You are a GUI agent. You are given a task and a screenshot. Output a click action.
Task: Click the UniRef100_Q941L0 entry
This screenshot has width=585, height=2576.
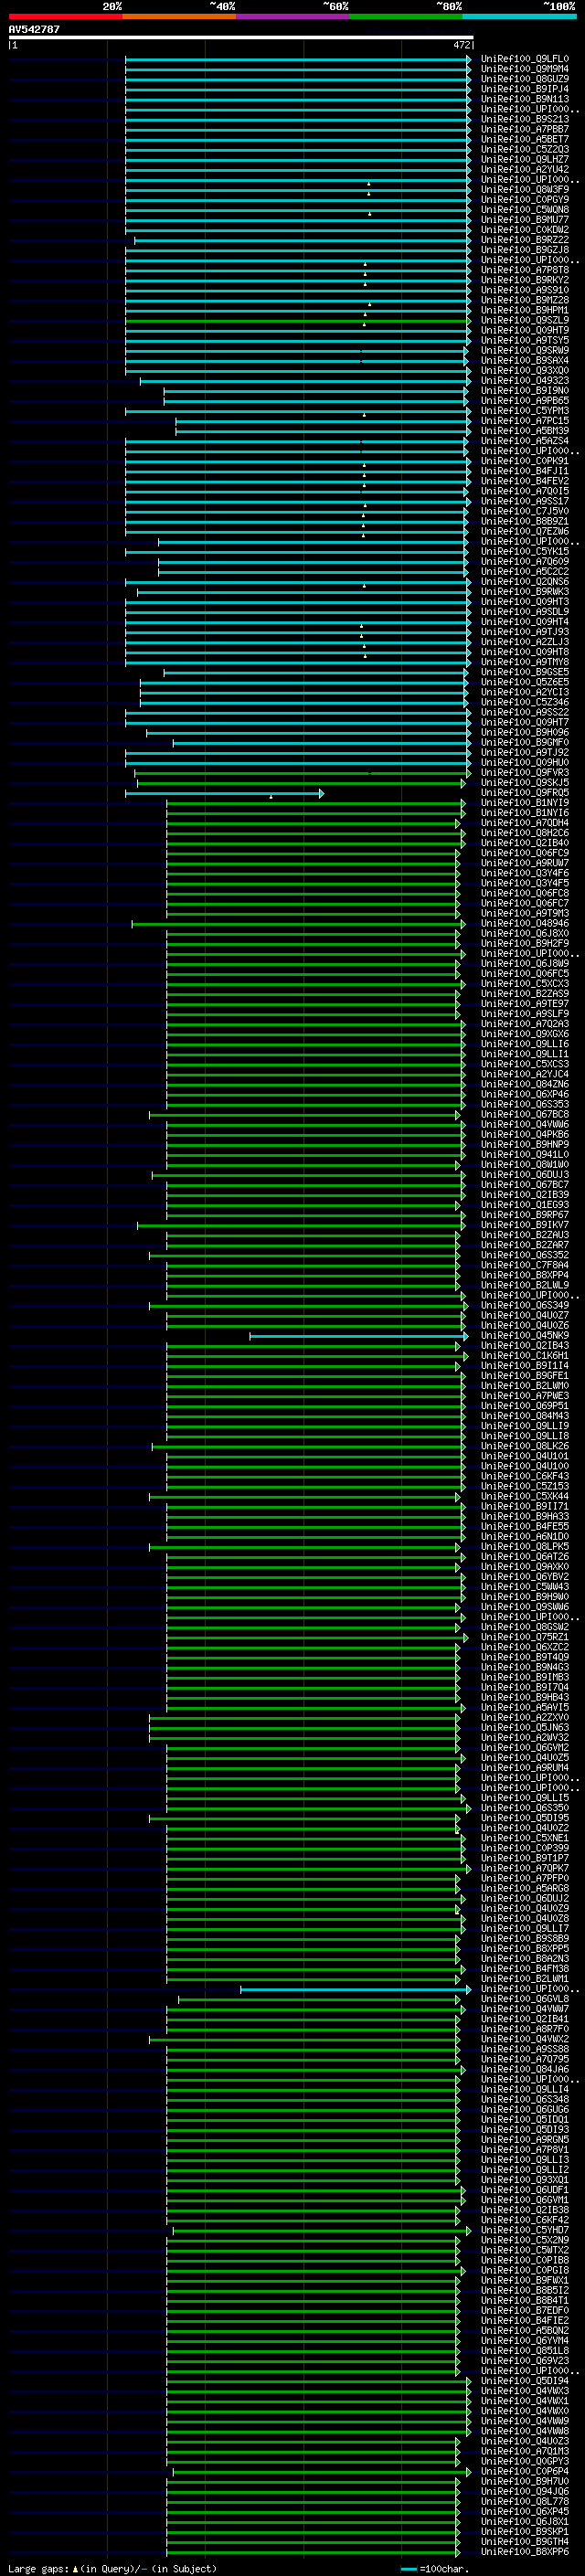(x=525, y=1154)
